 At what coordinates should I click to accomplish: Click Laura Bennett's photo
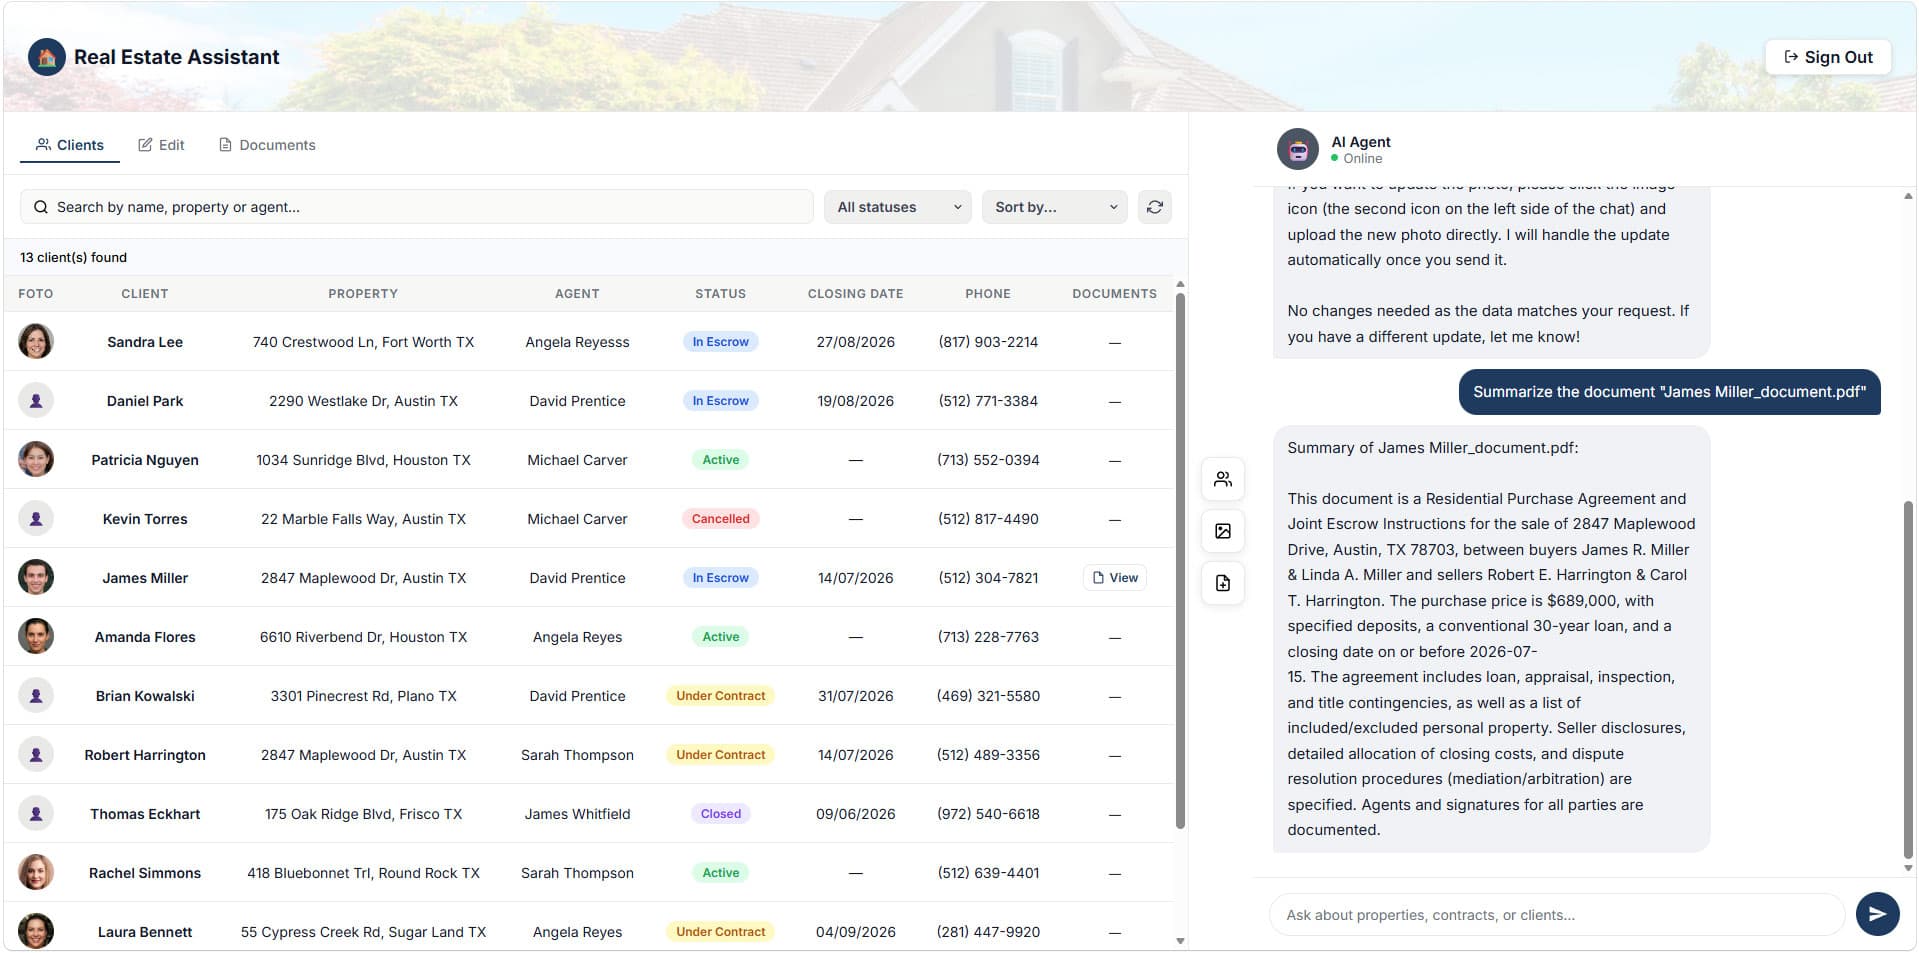point(36,931)
